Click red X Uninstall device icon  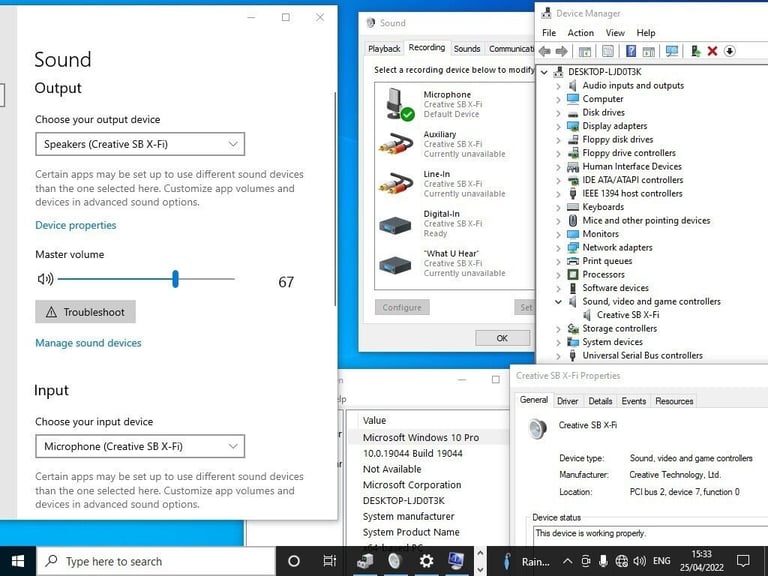(712, 51)
